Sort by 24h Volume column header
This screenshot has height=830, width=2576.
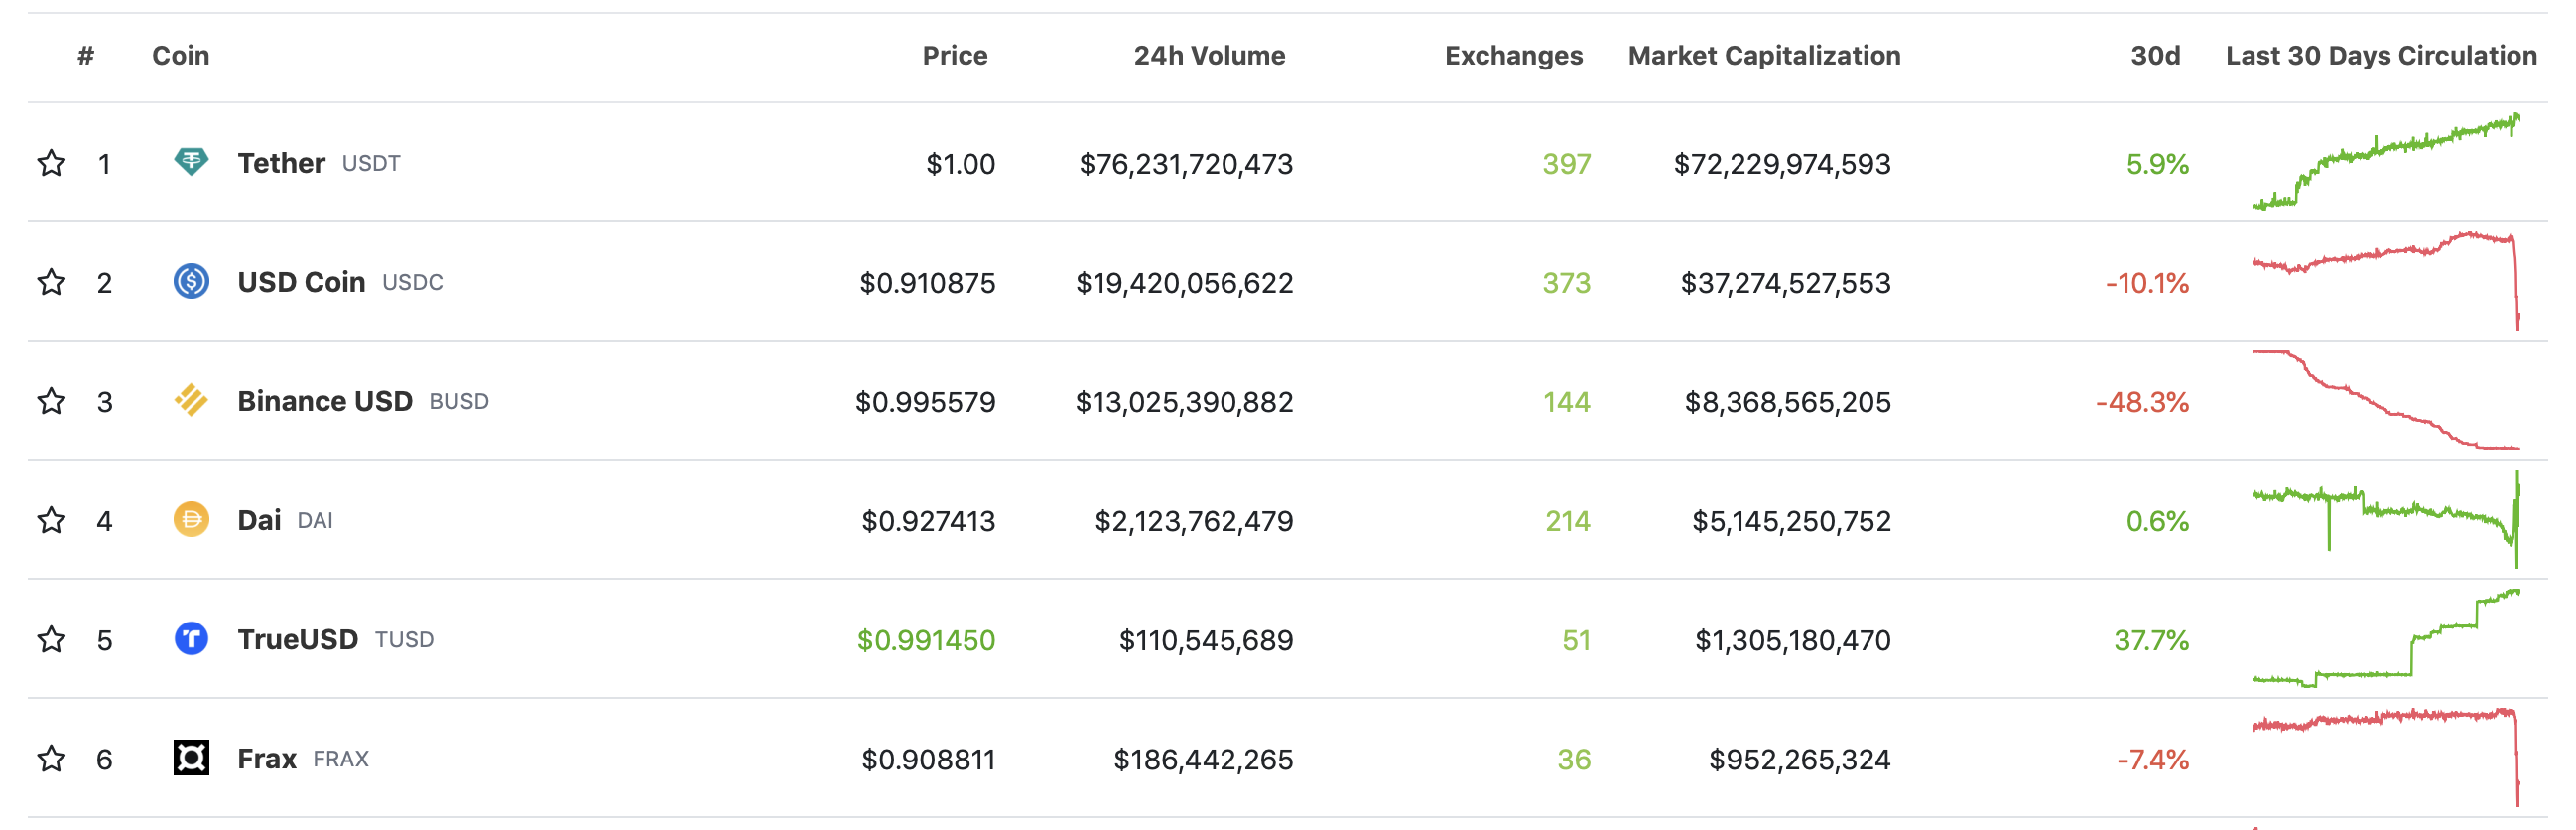pos(1208,55)
